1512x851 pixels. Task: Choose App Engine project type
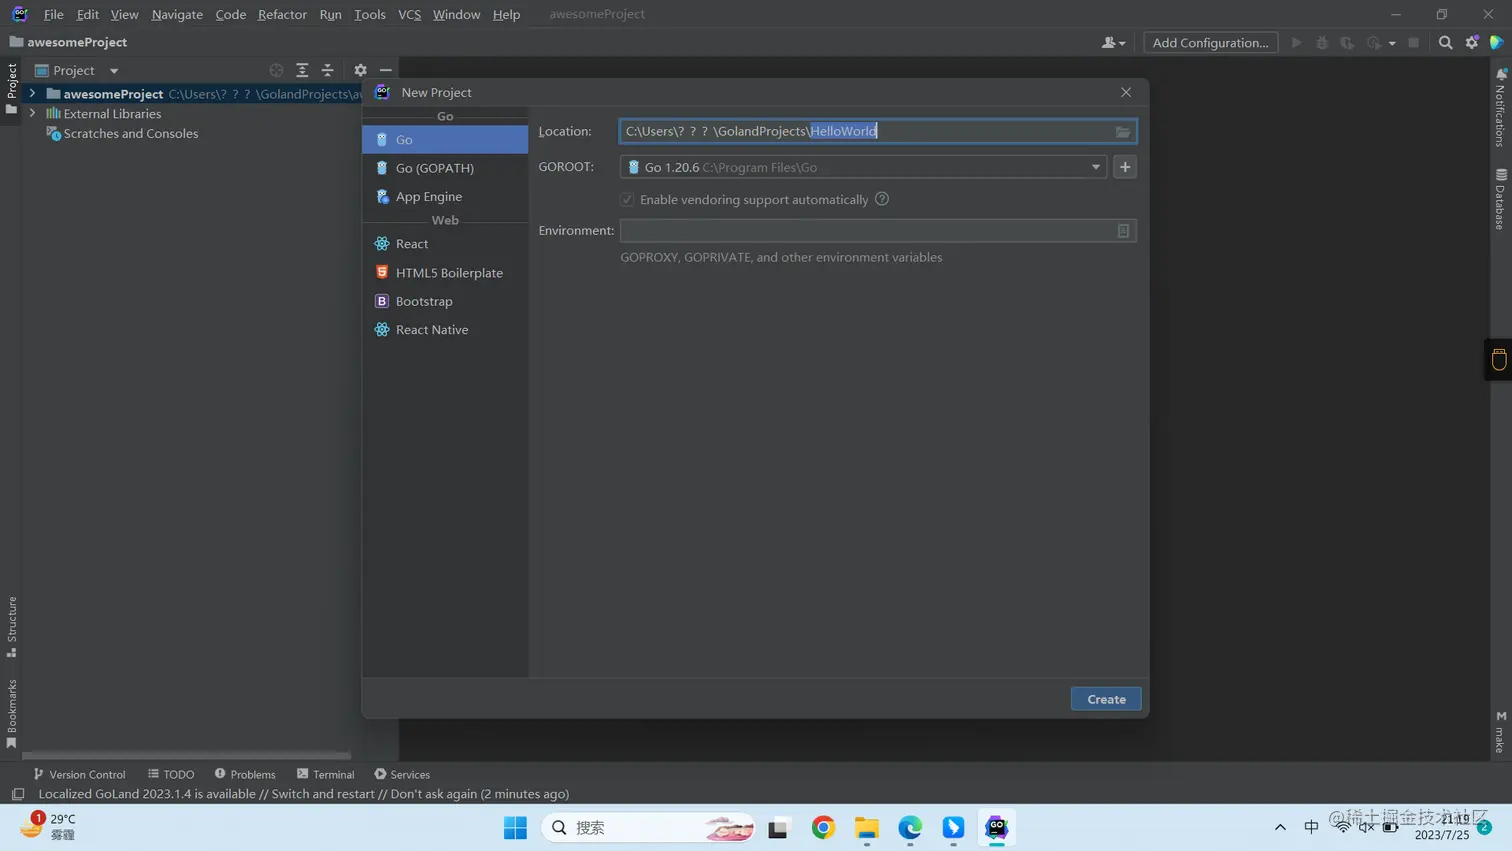tap(445, 196)
